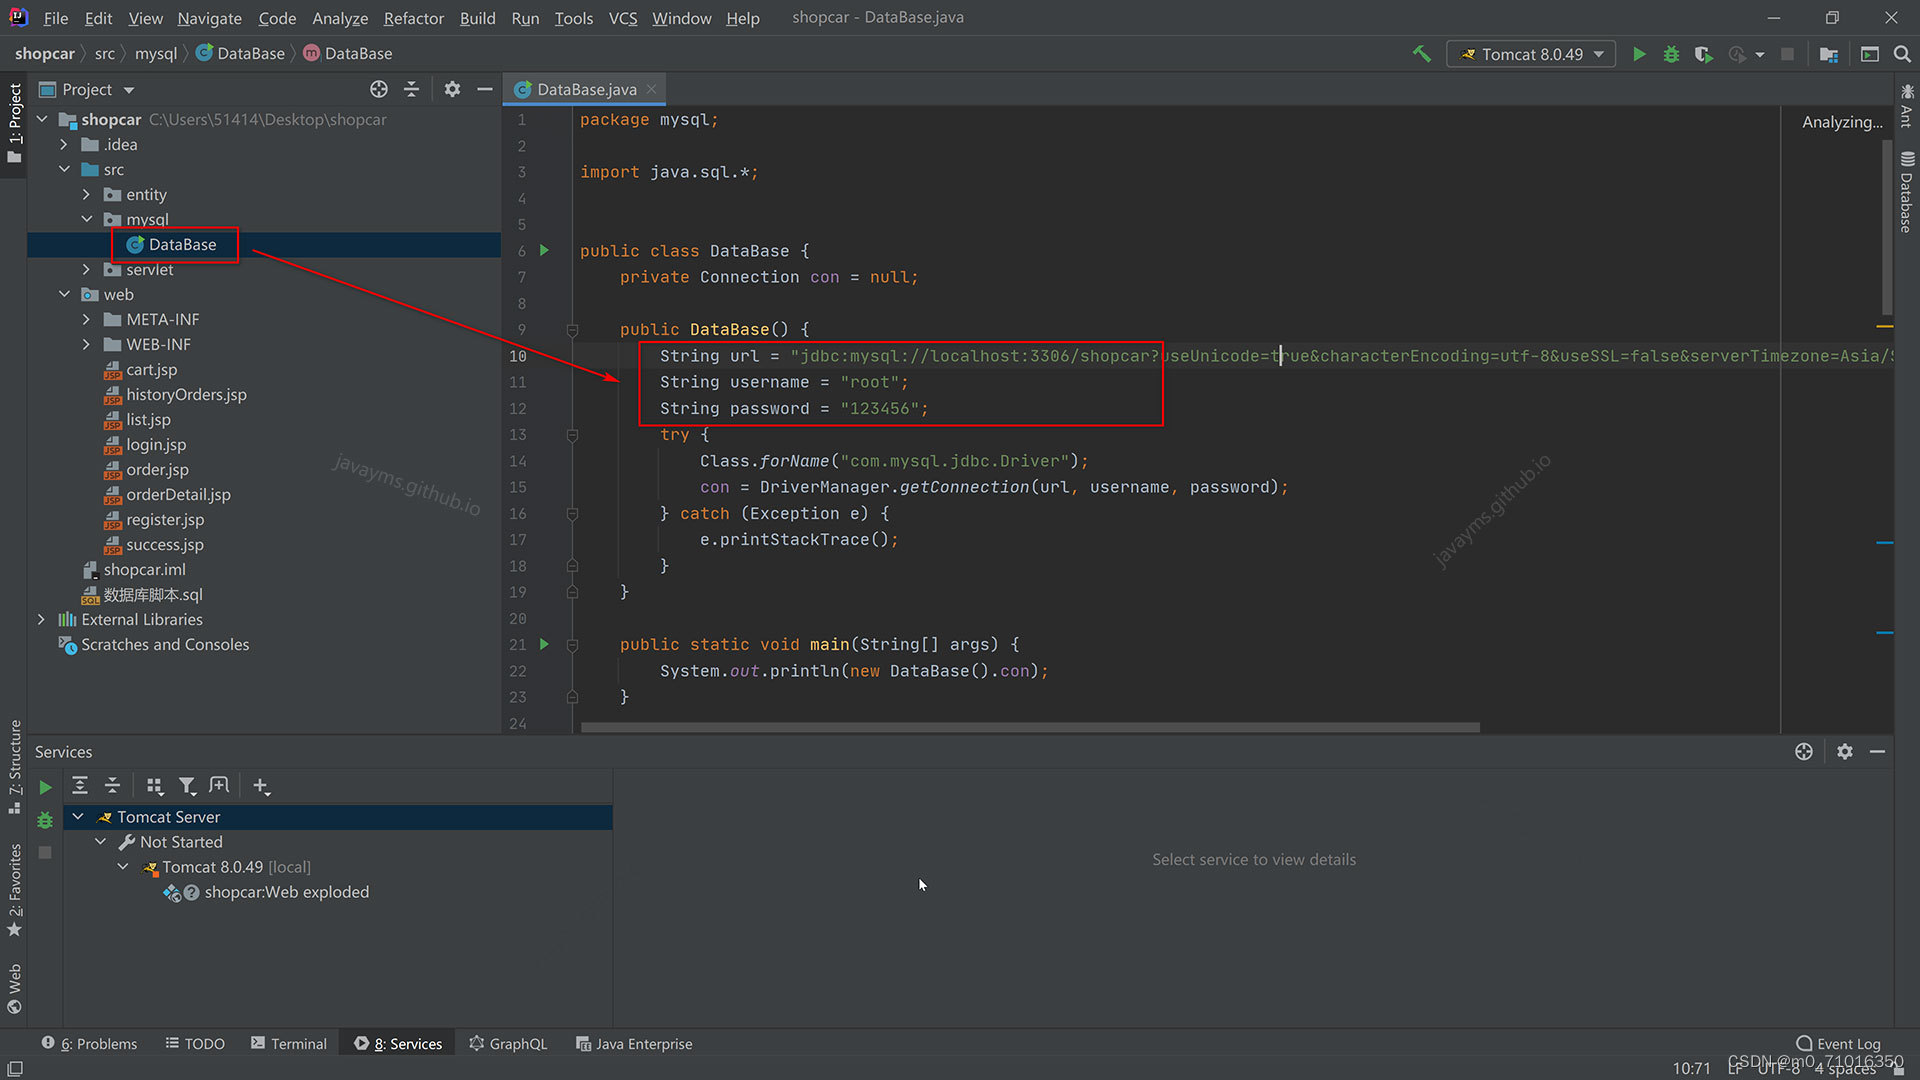Toggle the Terminal tool window

coord(288,1043)
